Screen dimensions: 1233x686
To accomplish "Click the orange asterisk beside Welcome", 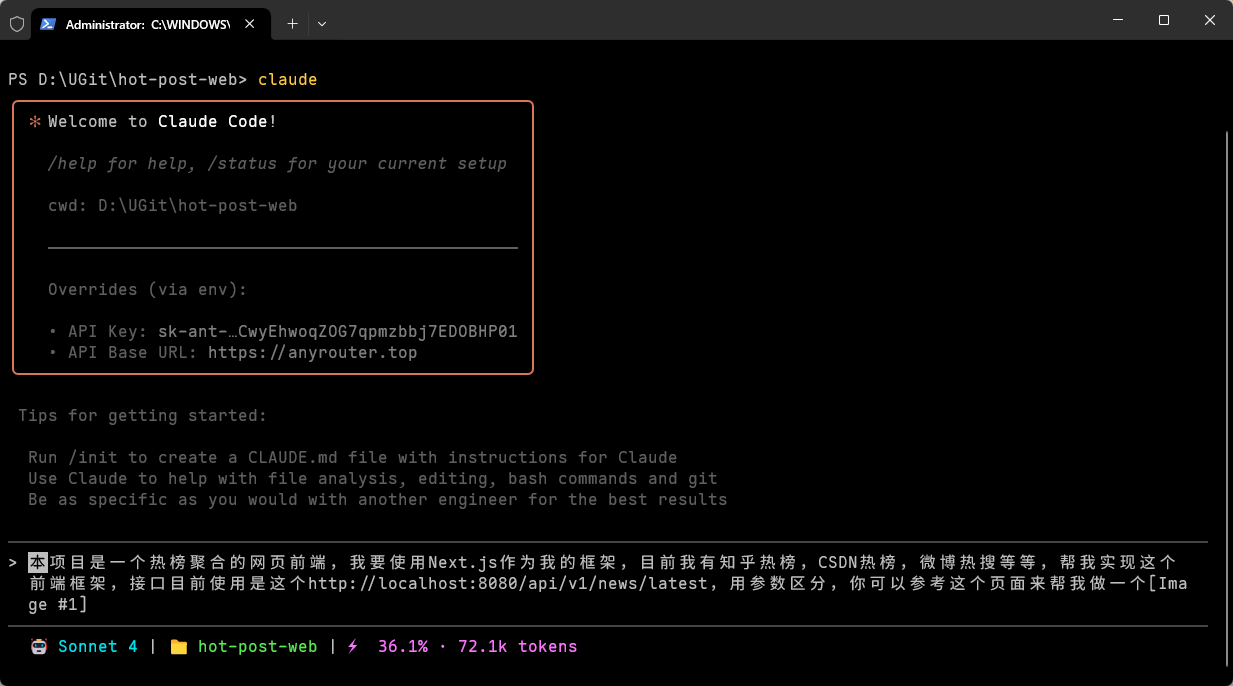I will coord(34,122).
